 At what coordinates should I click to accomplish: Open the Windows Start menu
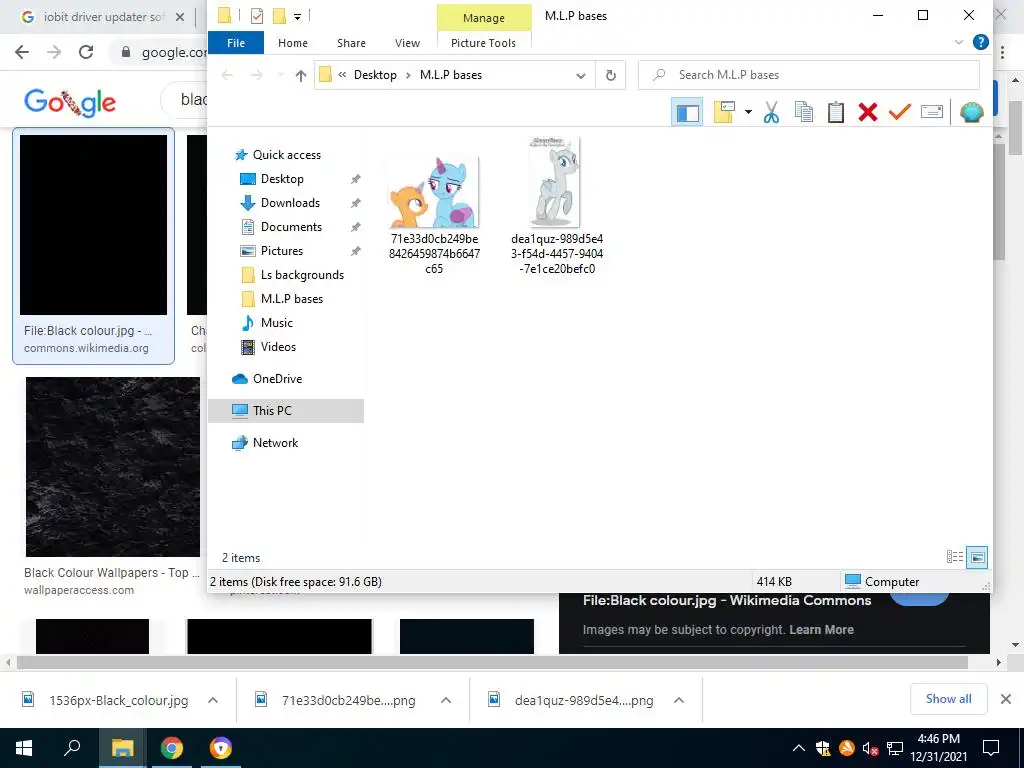point(24,748)
